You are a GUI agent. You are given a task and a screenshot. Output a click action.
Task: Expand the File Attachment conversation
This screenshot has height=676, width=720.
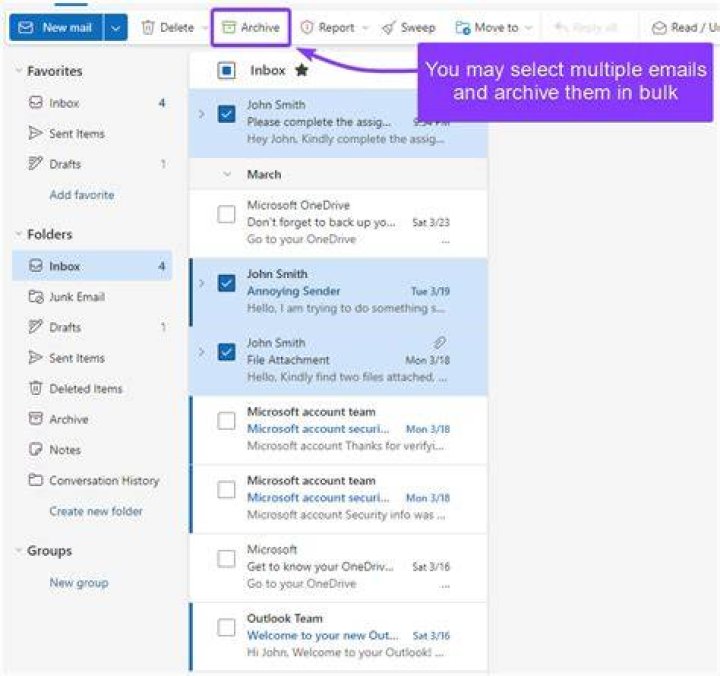[202, 352]
